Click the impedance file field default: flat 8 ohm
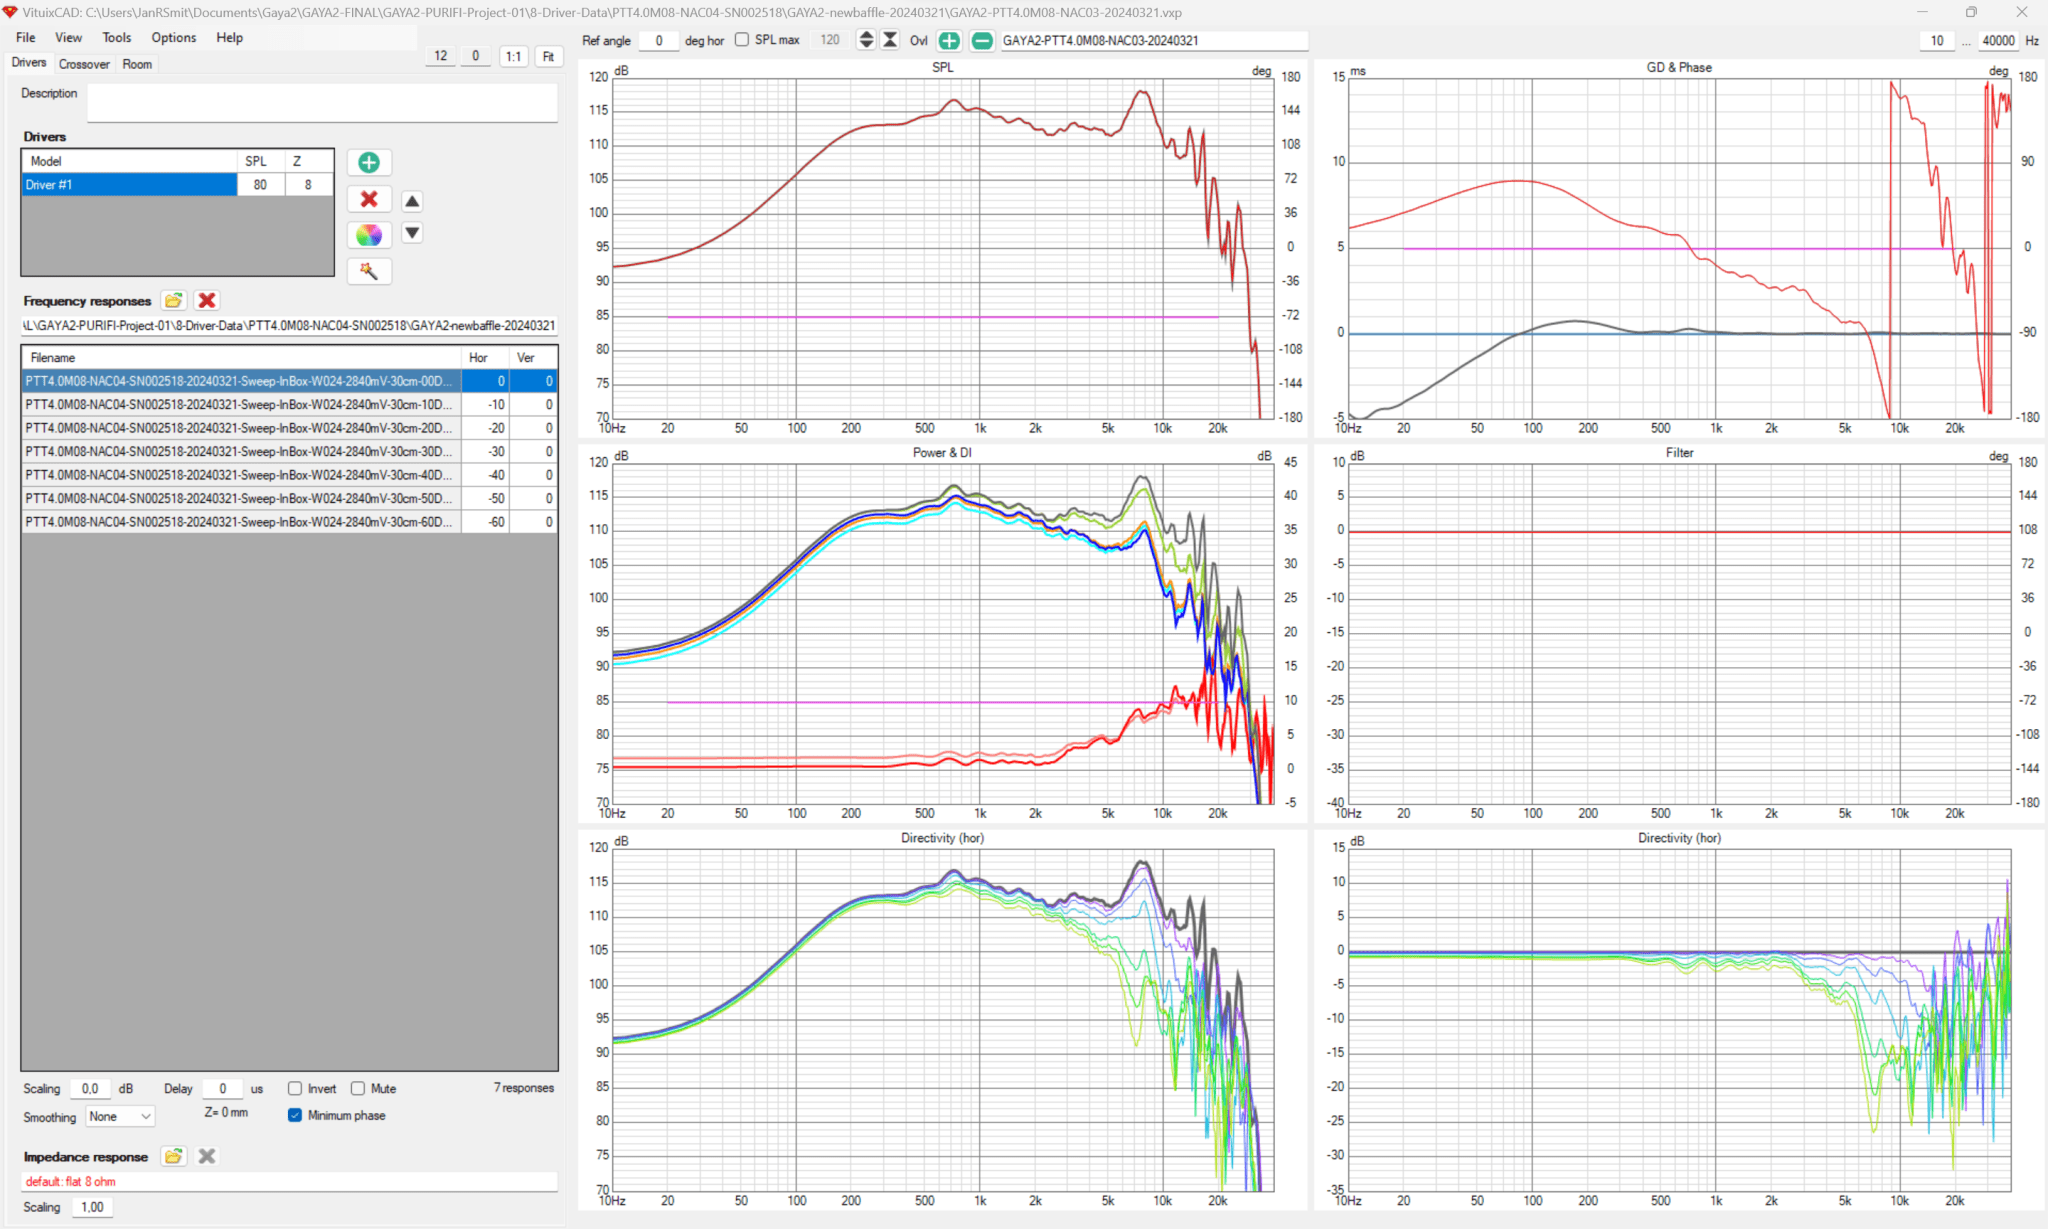Viewport: 2048px width, 1229px height. (289, 1181)
